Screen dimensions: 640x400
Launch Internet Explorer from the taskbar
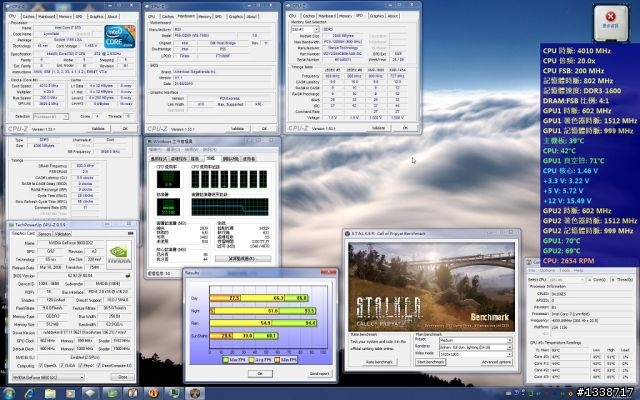(29, 394)
